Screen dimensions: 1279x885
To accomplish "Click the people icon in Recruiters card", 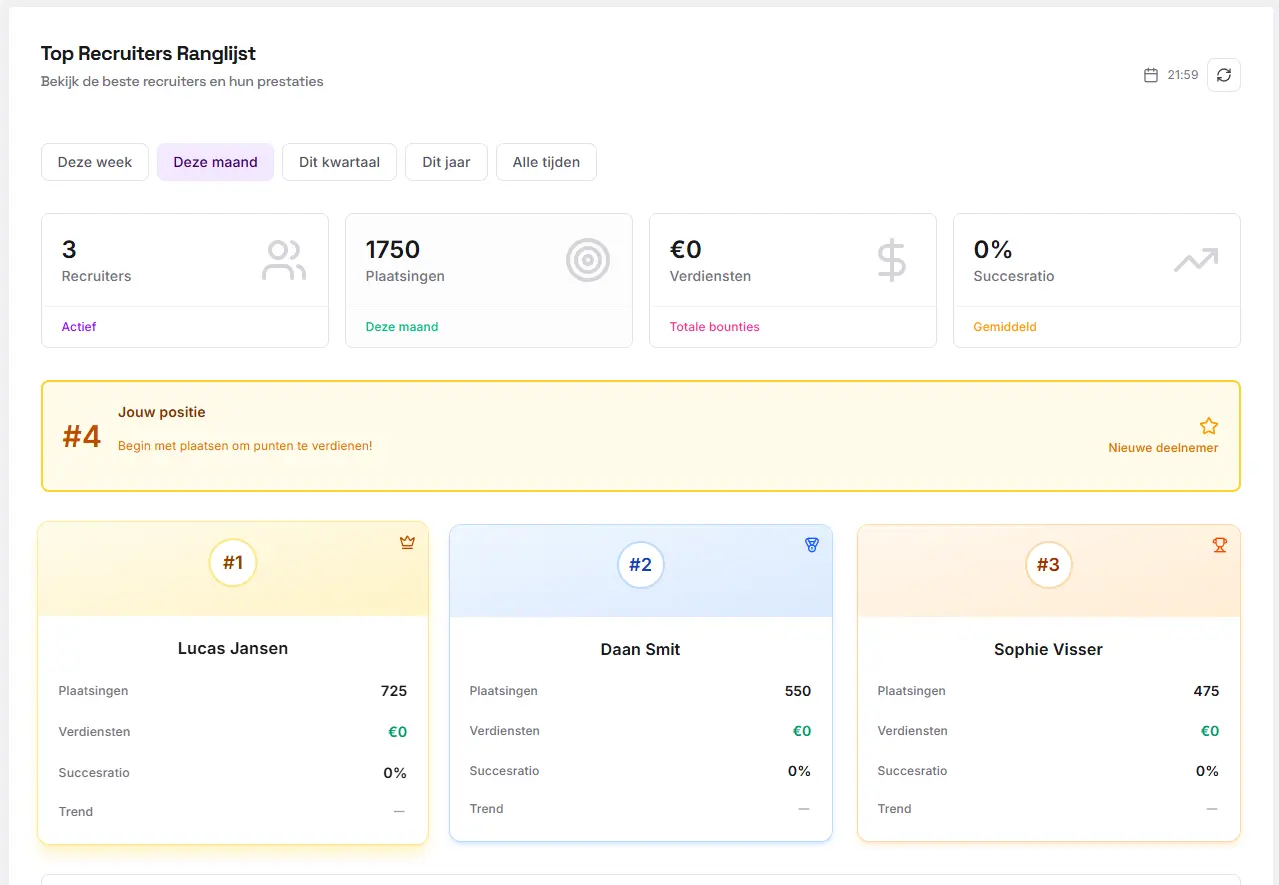I will coord(284,260).
